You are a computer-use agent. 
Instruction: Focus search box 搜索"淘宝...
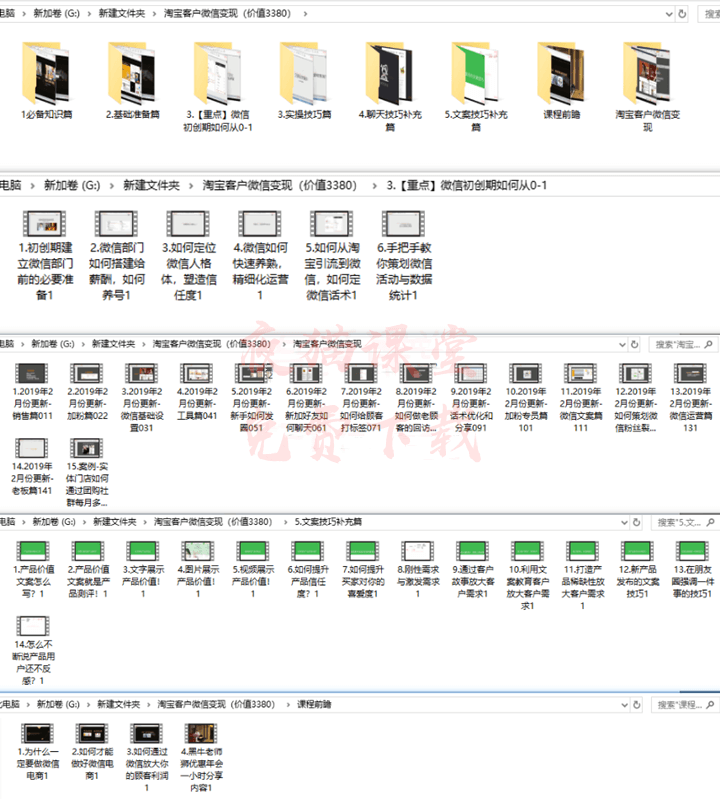[683, 344]
